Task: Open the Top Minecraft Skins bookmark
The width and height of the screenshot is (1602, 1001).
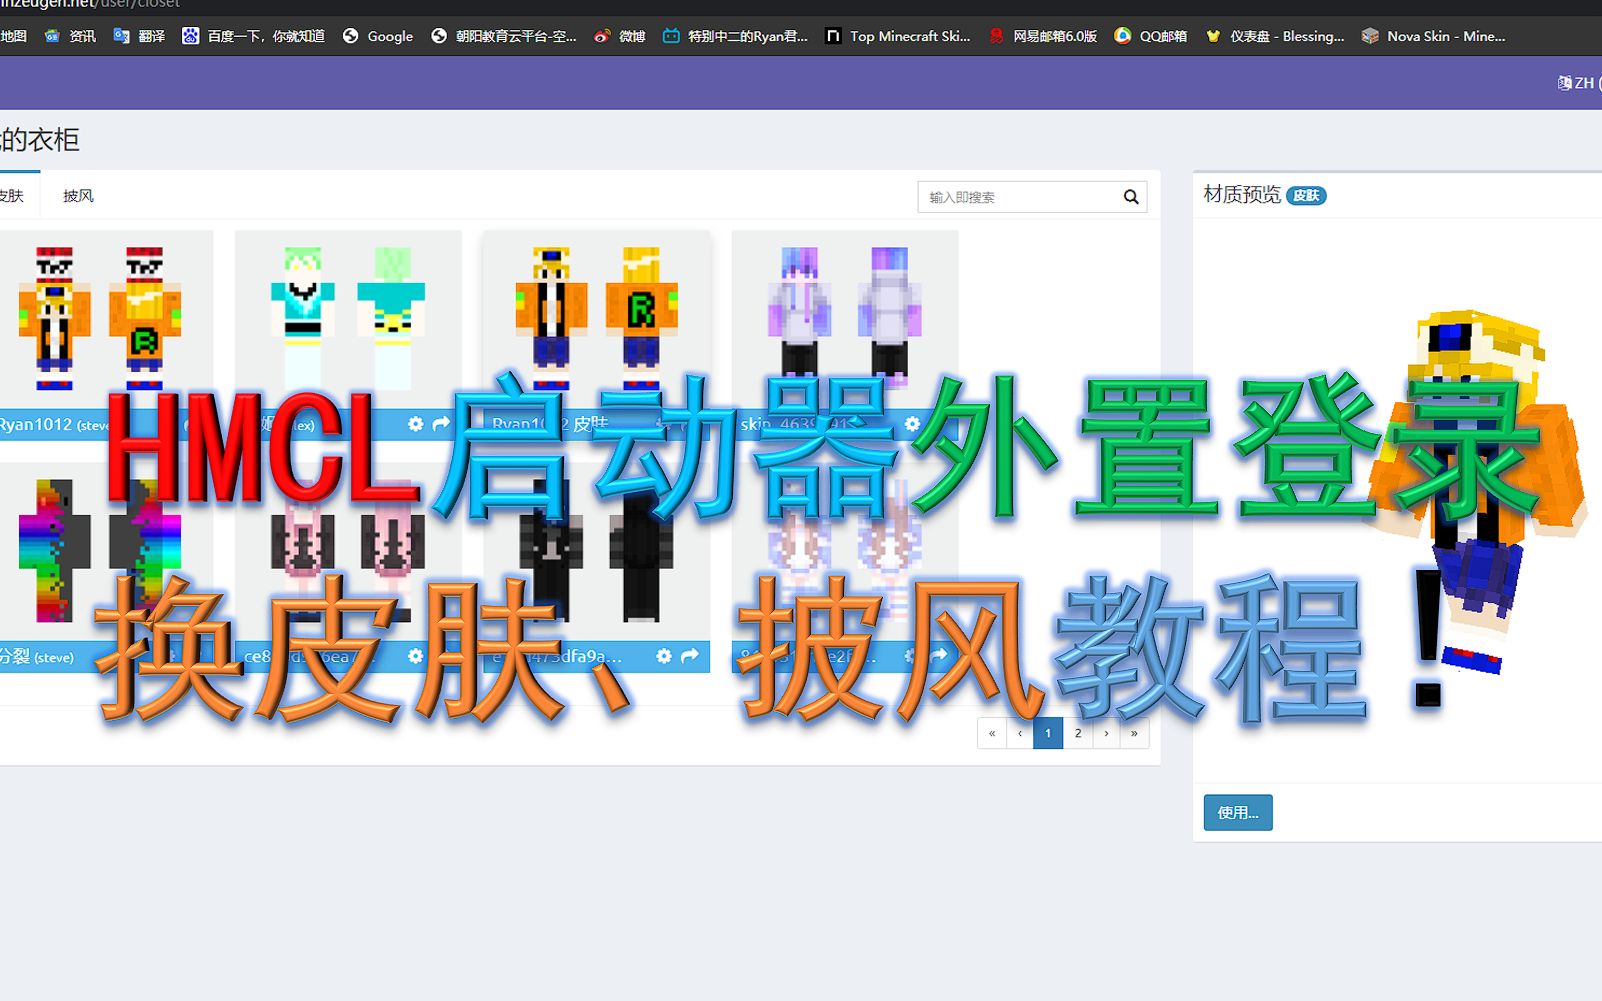Action: (x=897, y=36)
